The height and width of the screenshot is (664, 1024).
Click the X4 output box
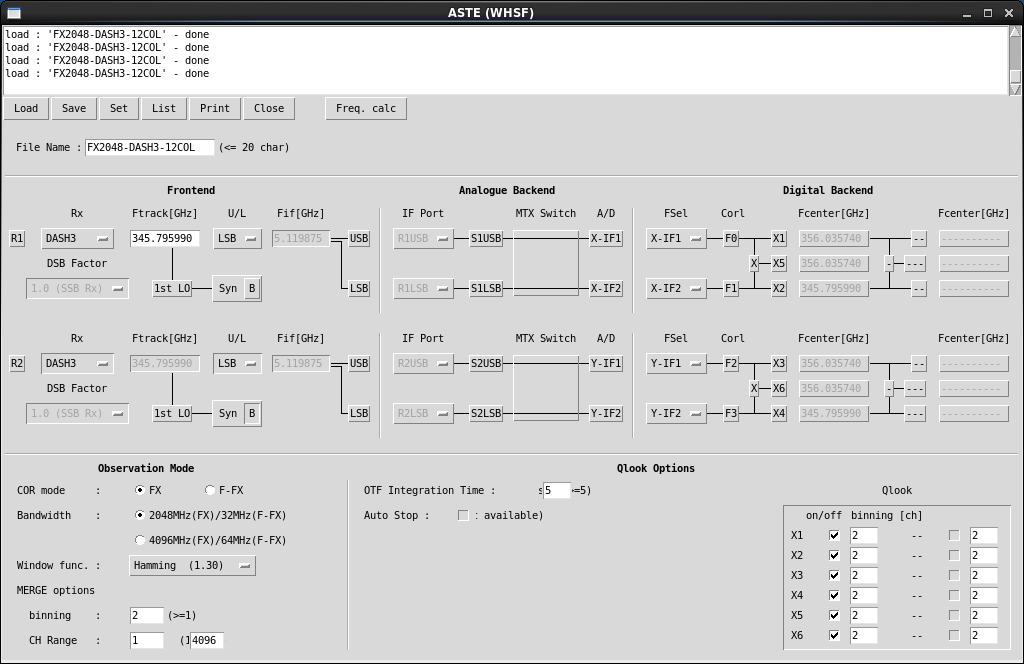pos(778,413)
